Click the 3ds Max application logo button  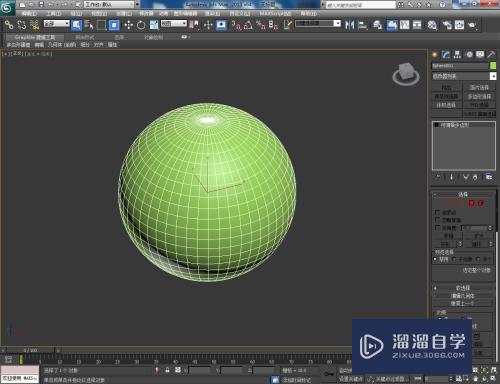7,8
